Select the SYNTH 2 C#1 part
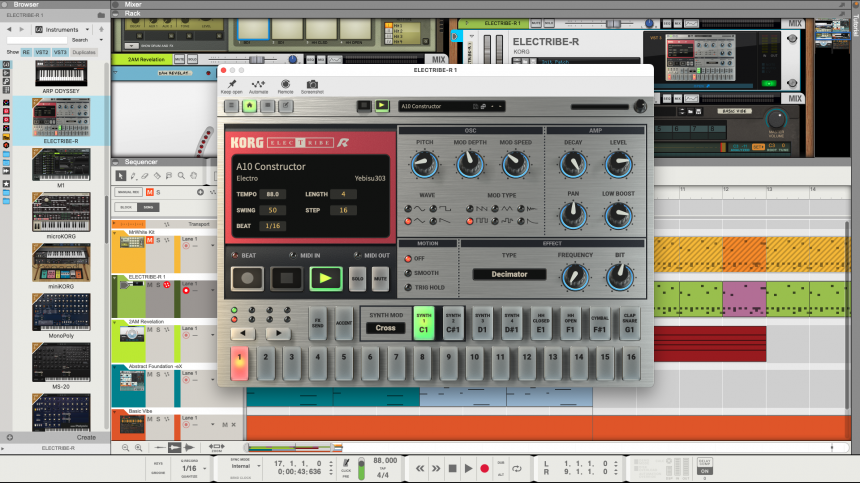This screenshot has height=483, width=860. tap(453, 323)
